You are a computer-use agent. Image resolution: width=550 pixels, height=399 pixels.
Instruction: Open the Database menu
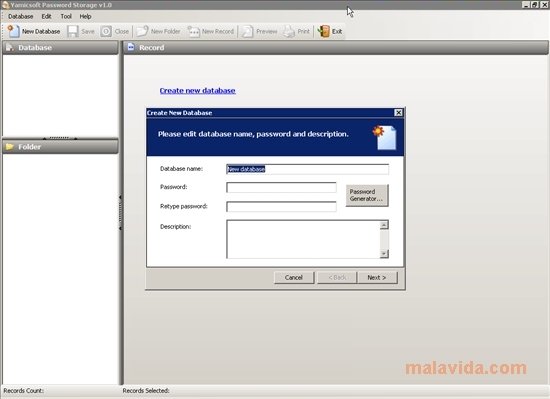(x=20, y=16)
